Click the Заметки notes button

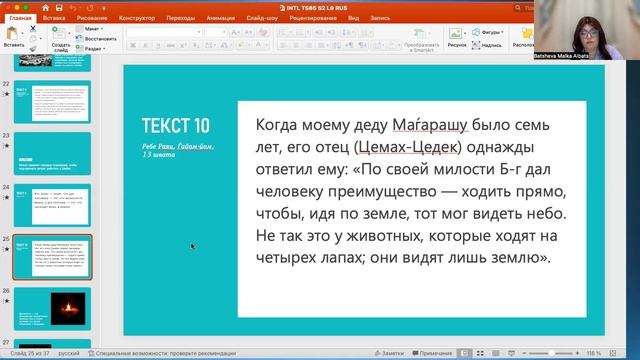(x=389, y=353)
